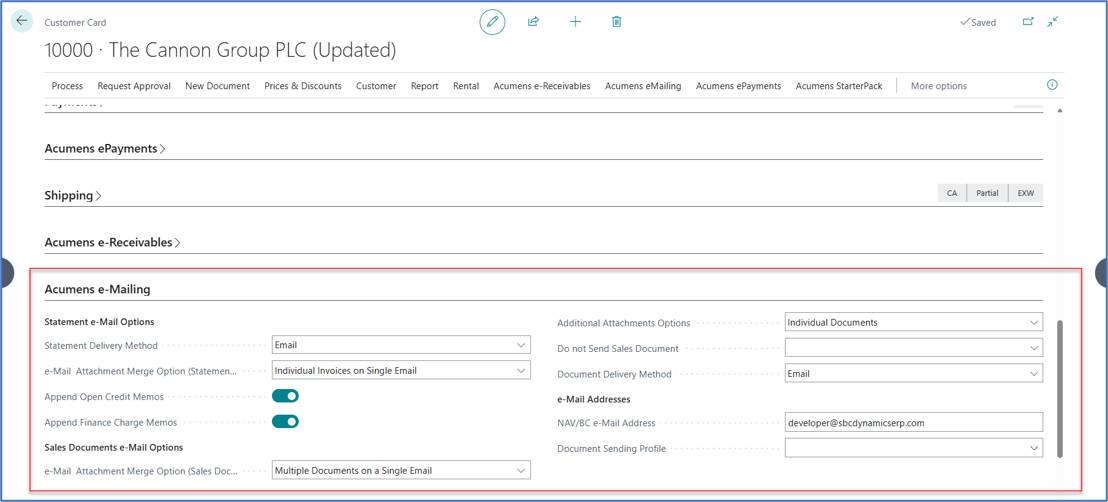This screenshot has width=1108, height=502.
Task: Create new record with plus icon
Action: [x=575, y=22]
